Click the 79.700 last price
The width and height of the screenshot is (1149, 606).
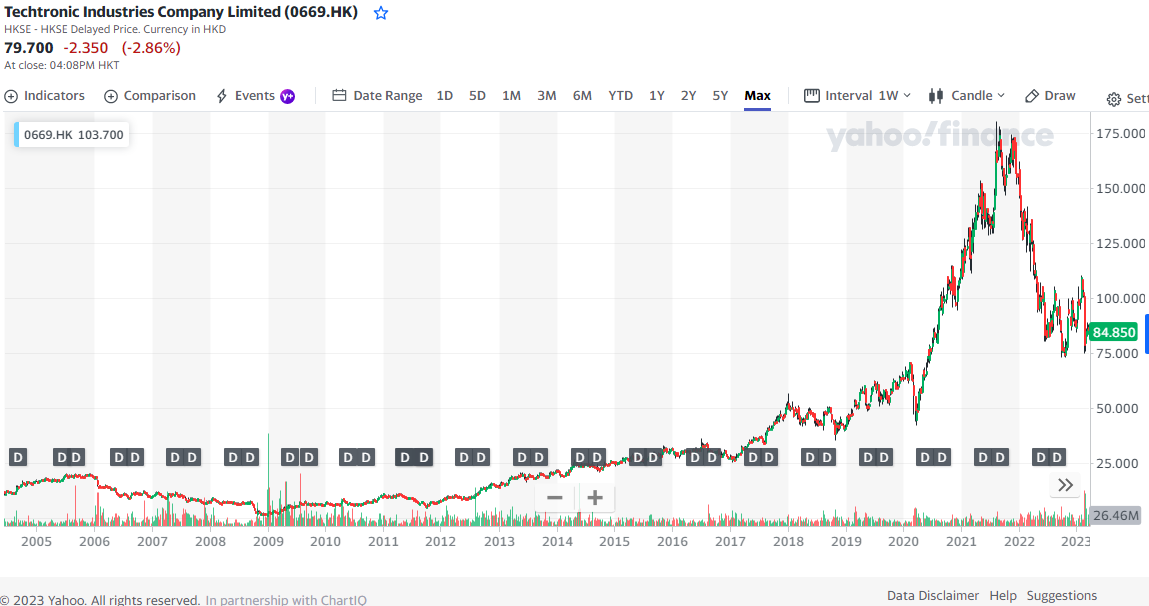tap(29, 48)
